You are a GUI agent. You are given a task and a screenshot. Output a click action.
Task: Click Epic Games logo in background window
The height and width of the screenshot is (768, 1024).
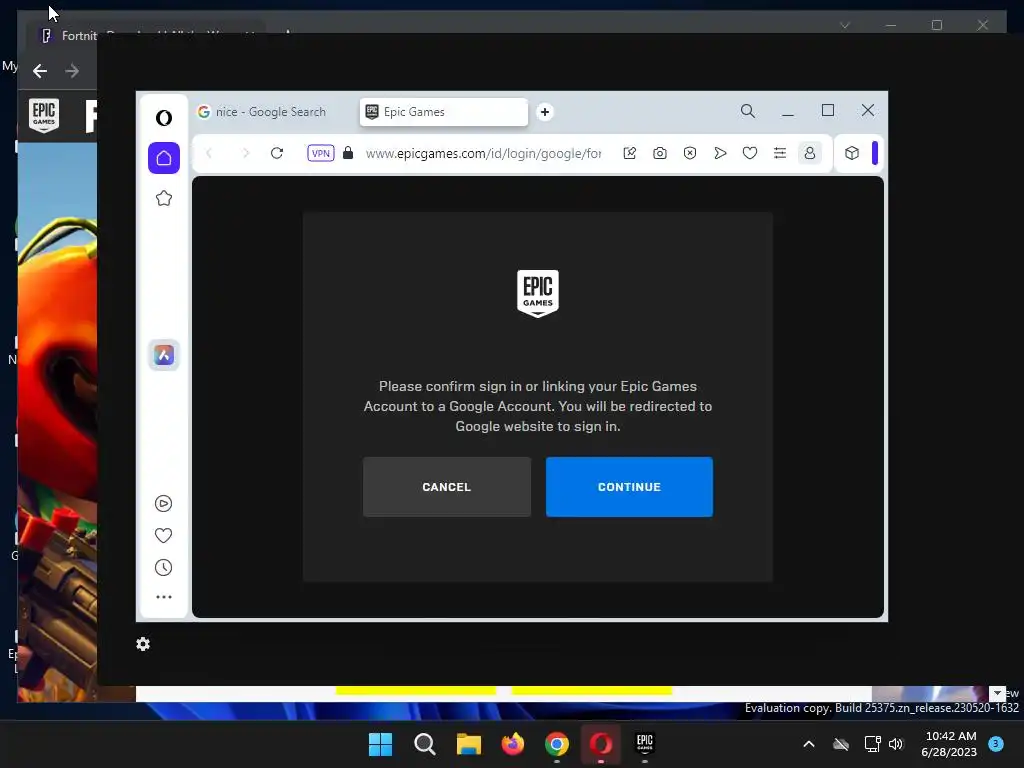(44, 115)
